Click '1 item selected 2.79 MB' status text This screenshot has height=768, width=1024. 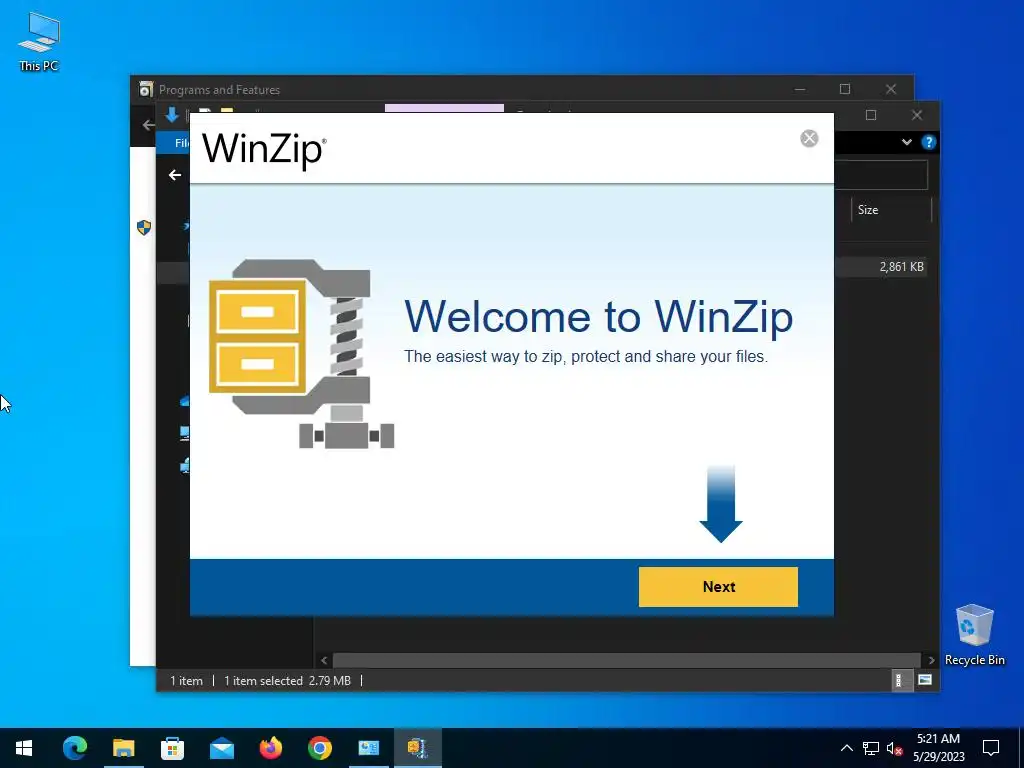(287, 680)
